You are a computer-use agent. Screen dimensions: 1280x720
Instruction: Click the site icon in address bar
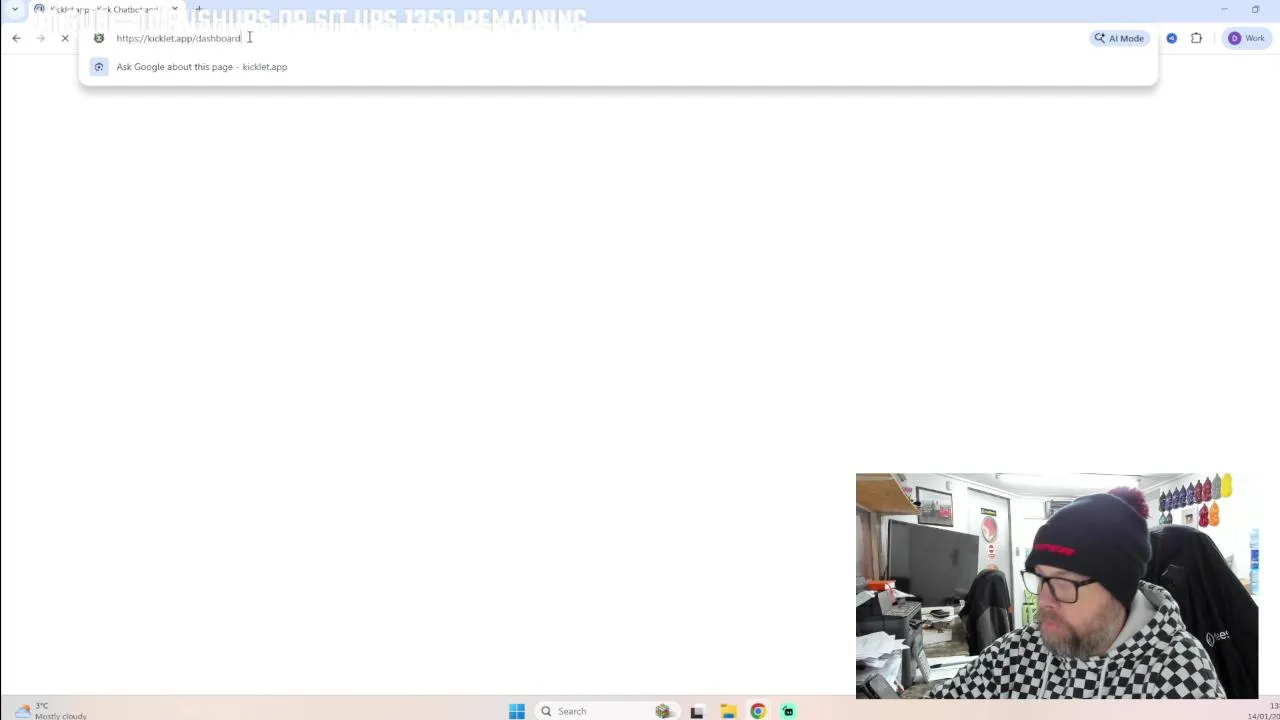(98, 38)
